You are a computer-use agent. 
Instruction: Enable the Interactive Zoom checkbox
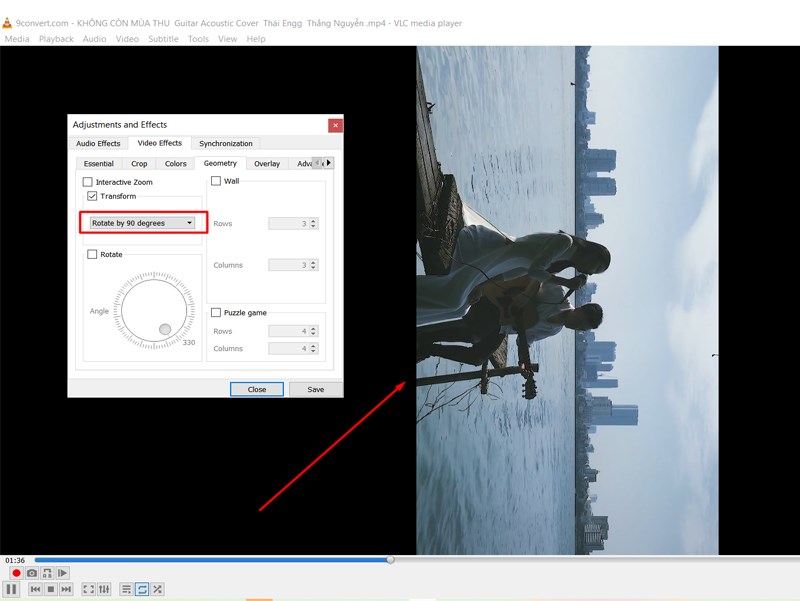click(x=86, y=182)
